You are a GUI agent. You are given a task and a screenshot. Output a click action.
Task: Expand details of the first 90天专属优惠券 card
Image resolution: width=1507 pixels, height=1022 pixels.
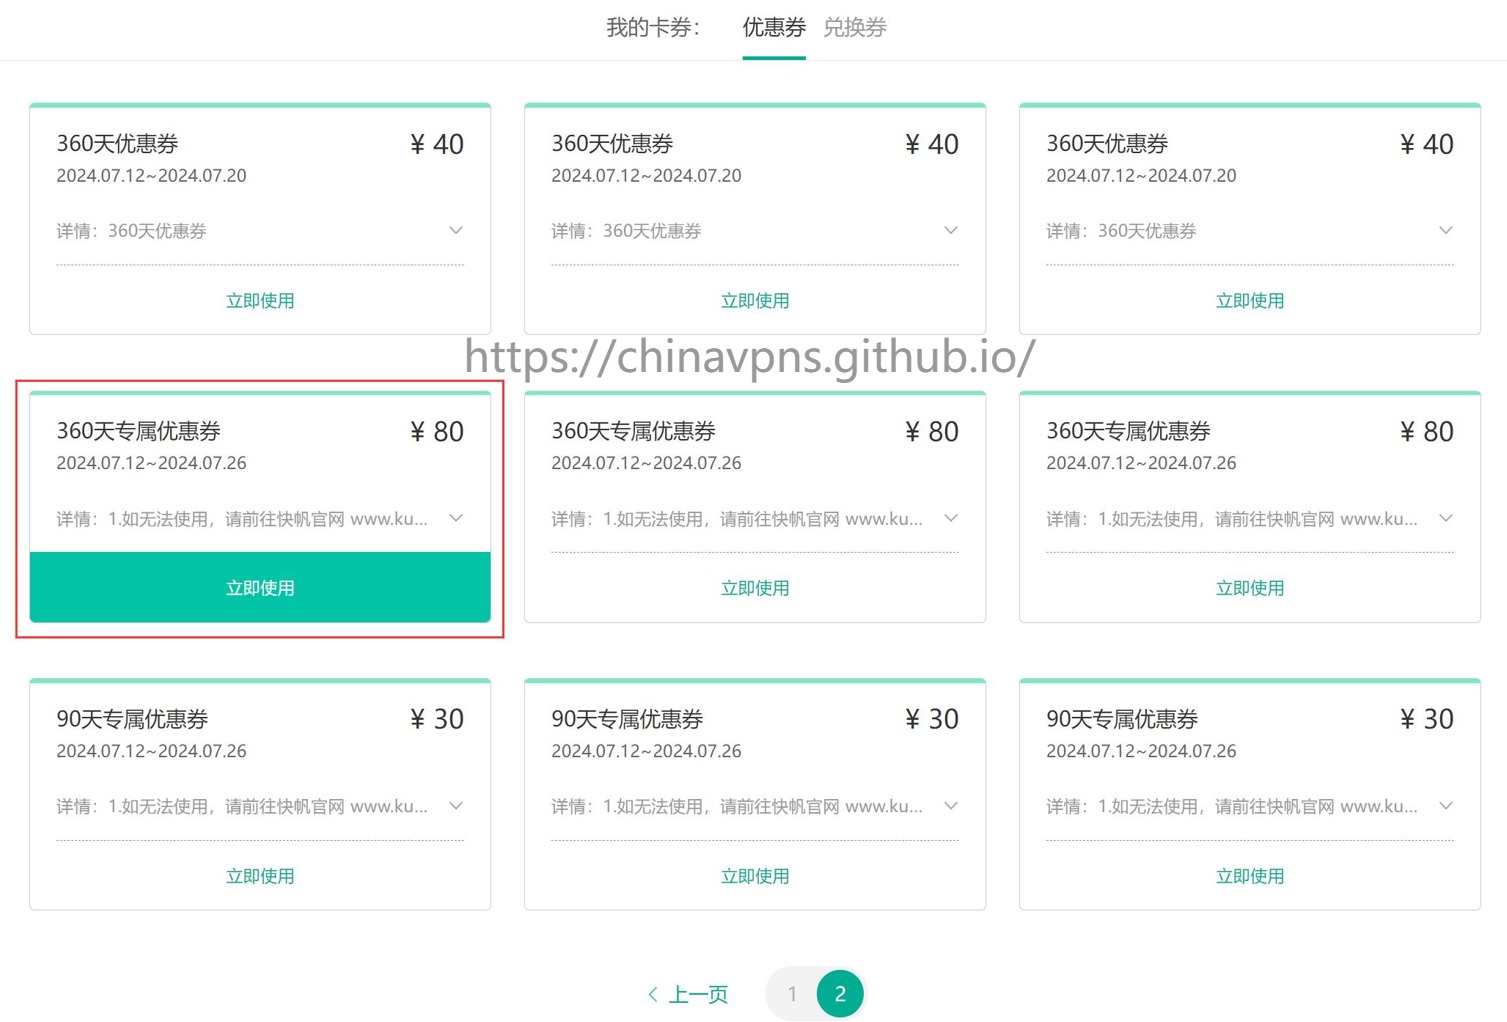click(x=456, y=806)
